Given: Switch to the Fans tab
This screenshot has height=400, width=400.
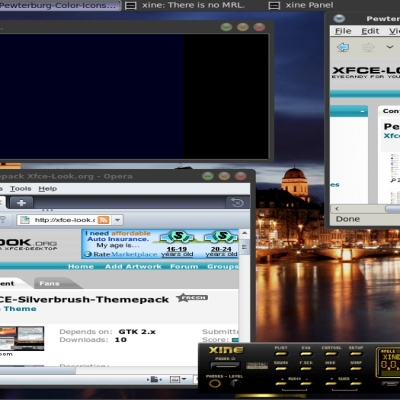Looking at the screenshot, I should [x=49, y=284].
